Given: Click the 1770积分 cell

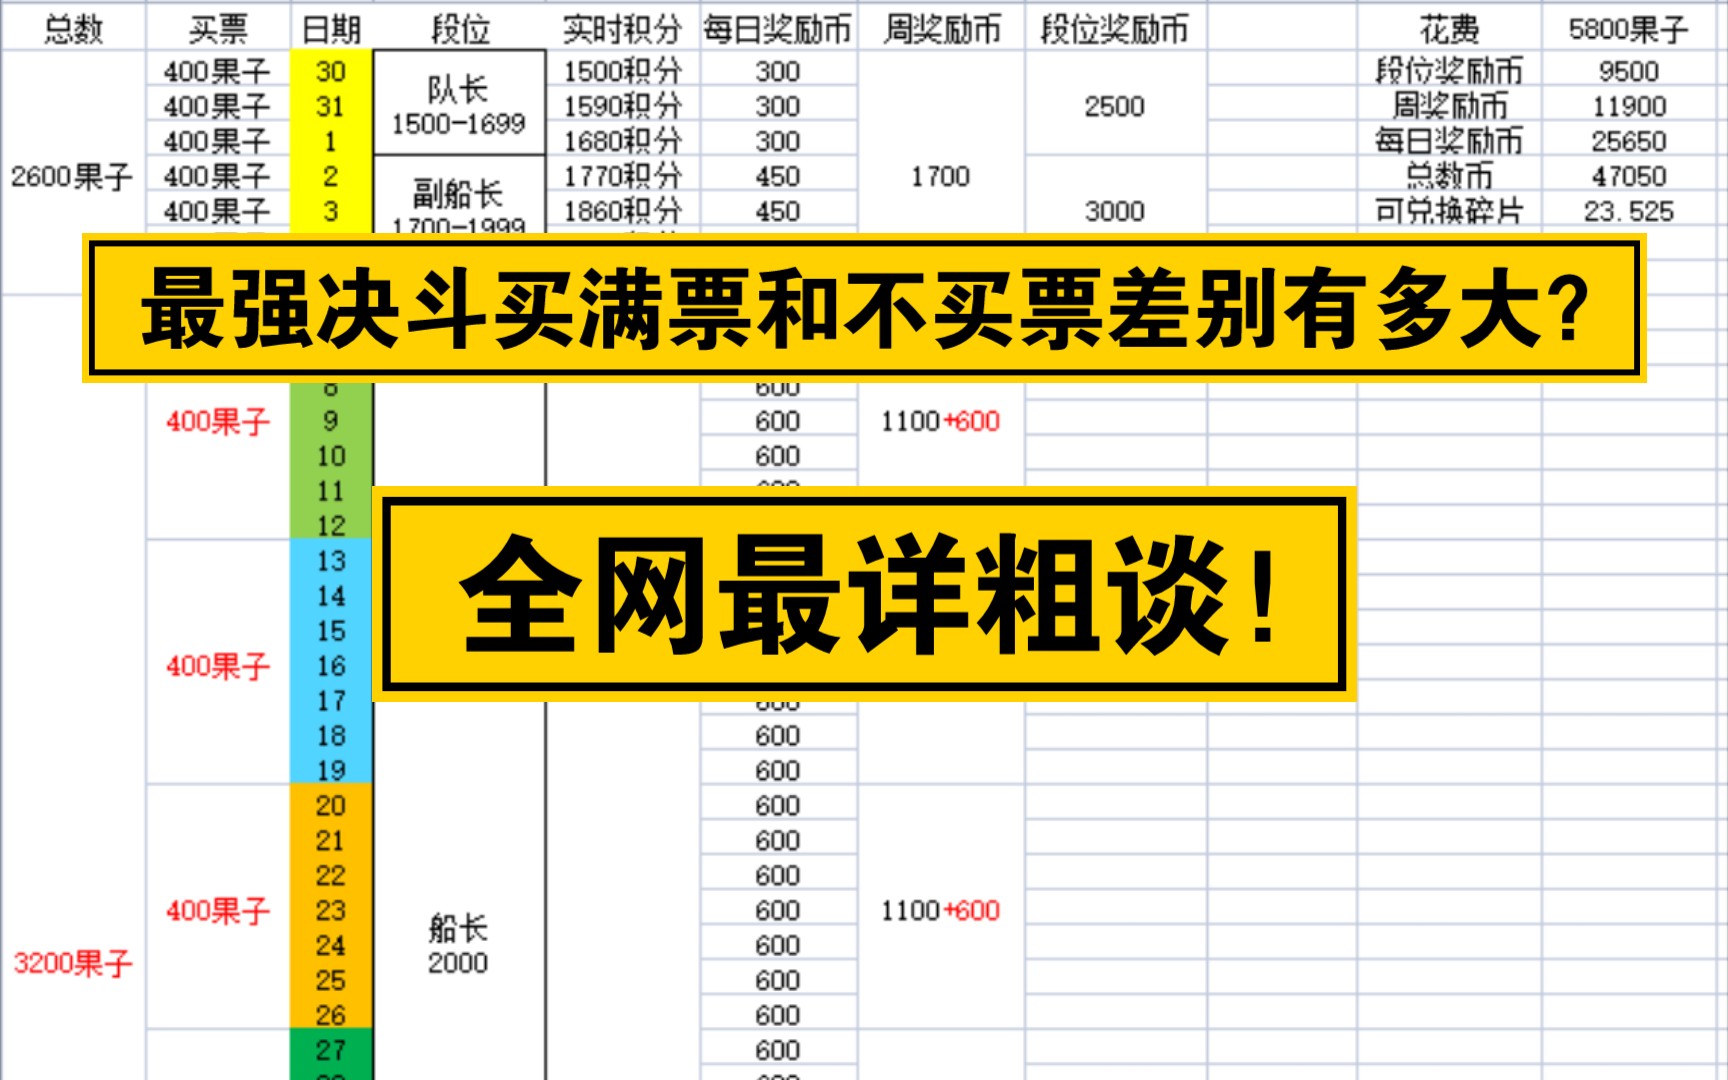Looking at the screenshot, I should click(622, 176).
